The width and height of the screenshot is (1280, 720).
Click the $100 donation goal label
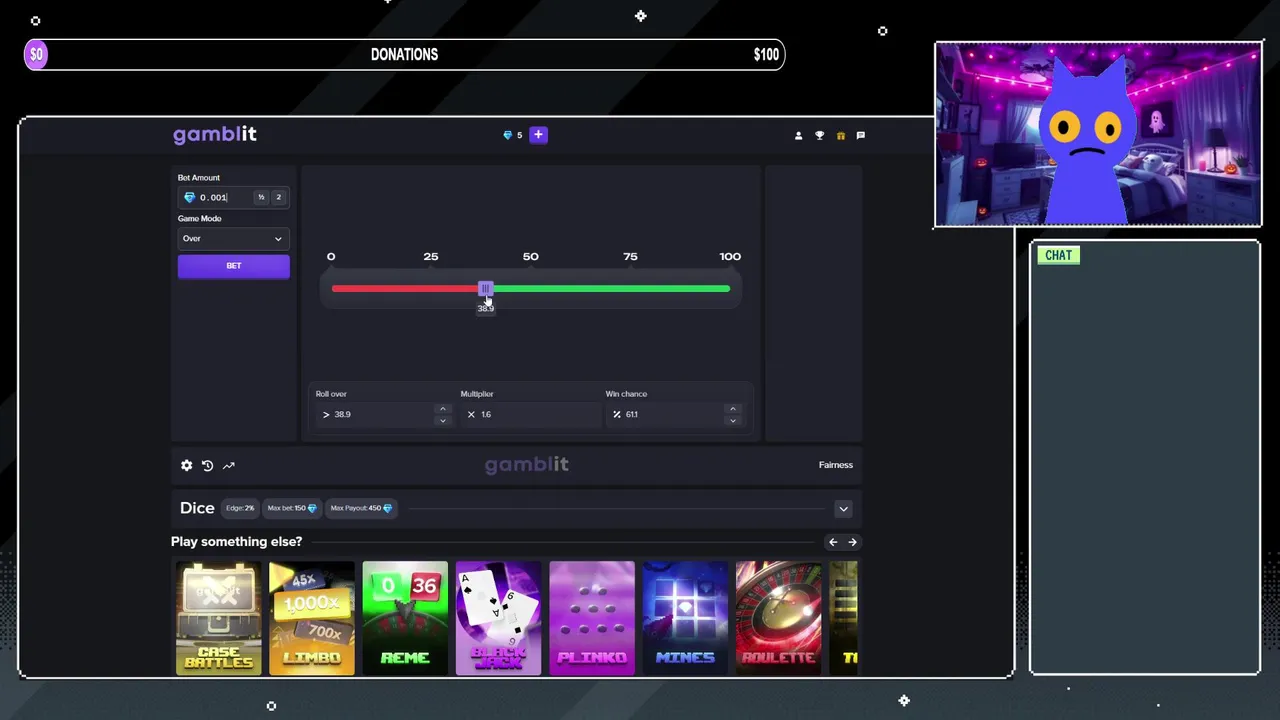pos(766,55)
